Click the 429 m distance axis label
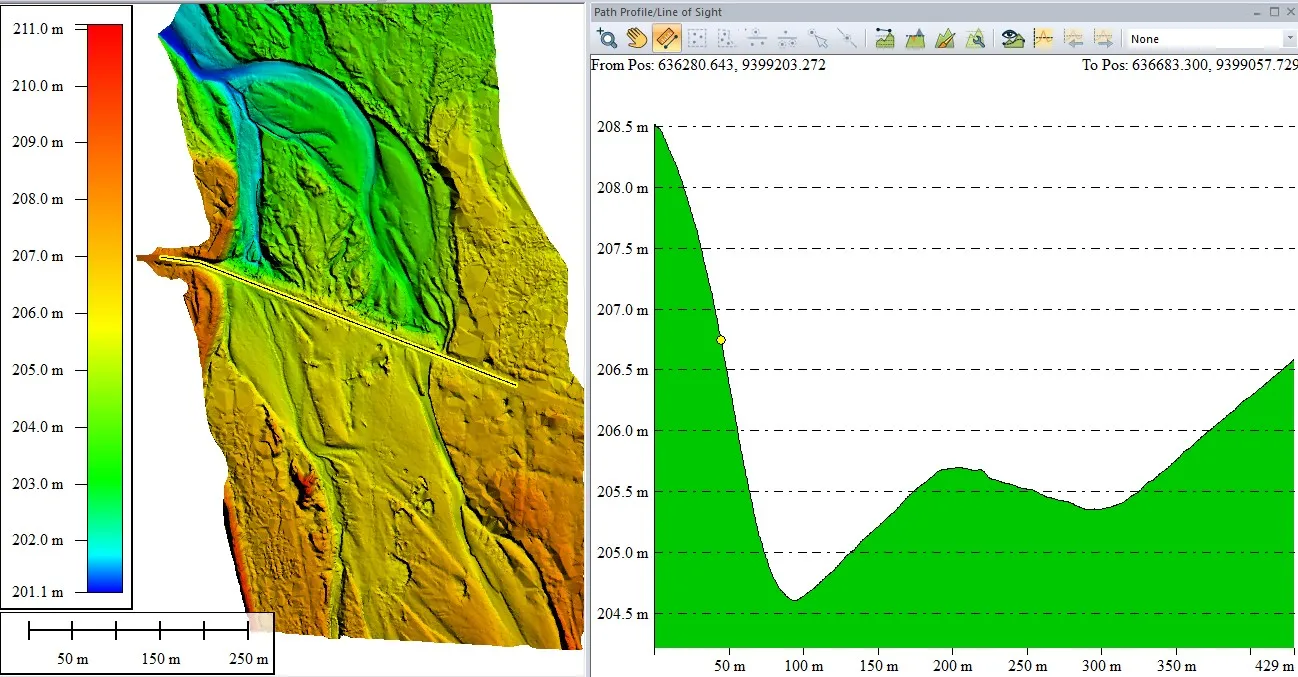Image resolution: width=1298 pixels, height=677 pixels. click(1275, 665)
